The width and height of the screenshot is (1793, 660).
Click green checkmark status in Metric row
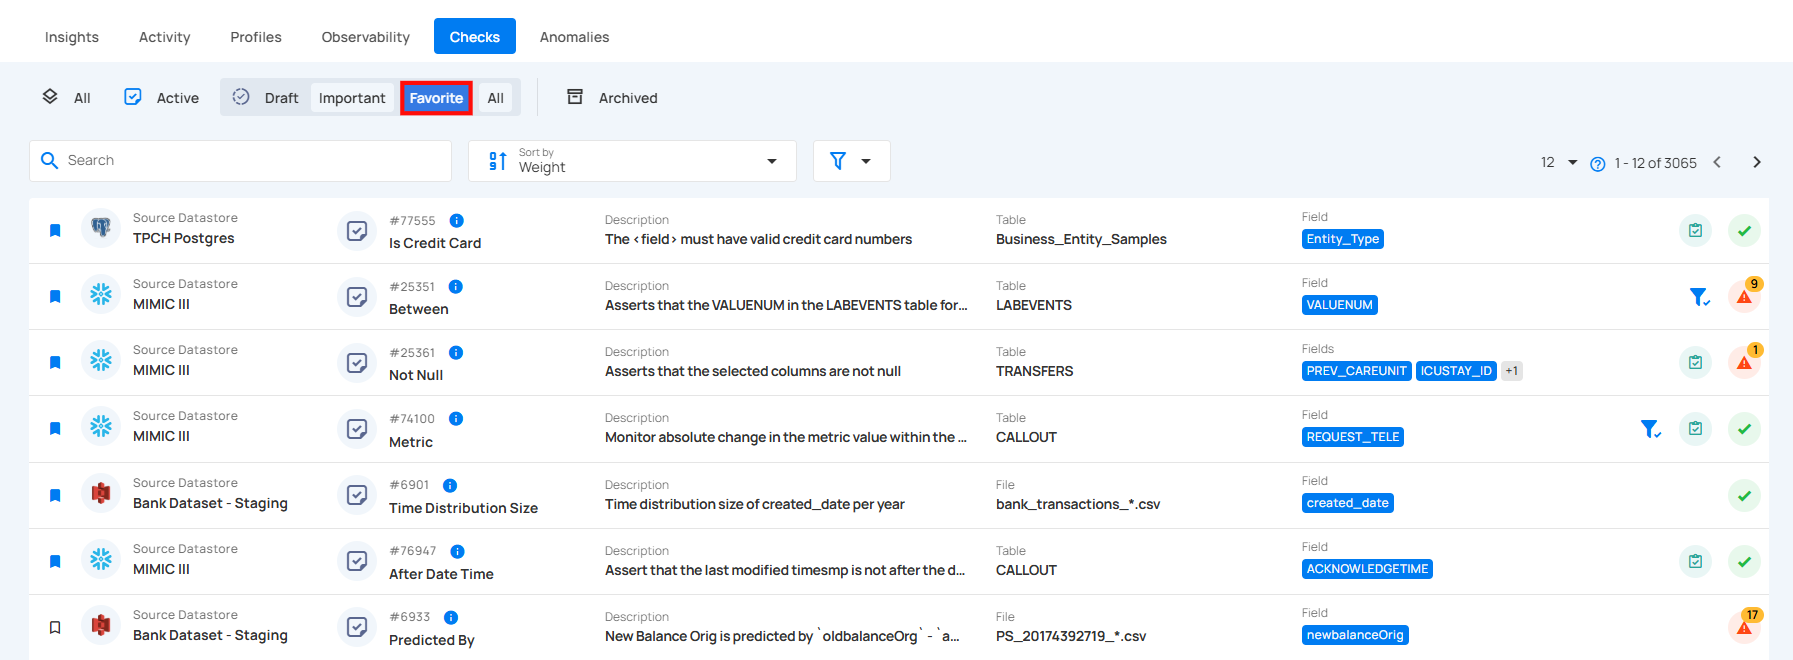[x=1744, y=429]
